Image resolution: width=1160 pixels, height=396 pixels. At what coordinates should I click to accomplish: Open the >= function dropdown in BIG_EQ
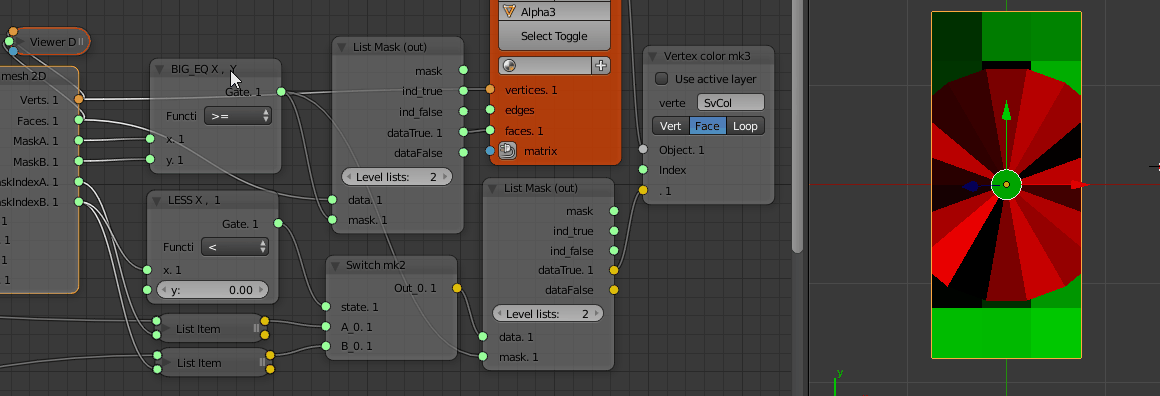point(237,116)
